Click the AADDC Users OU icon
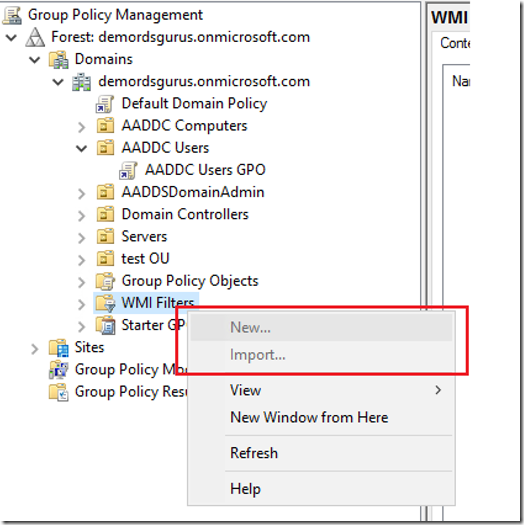The height and width of the screenshot is (525, 524). click(x=105, y=148)
